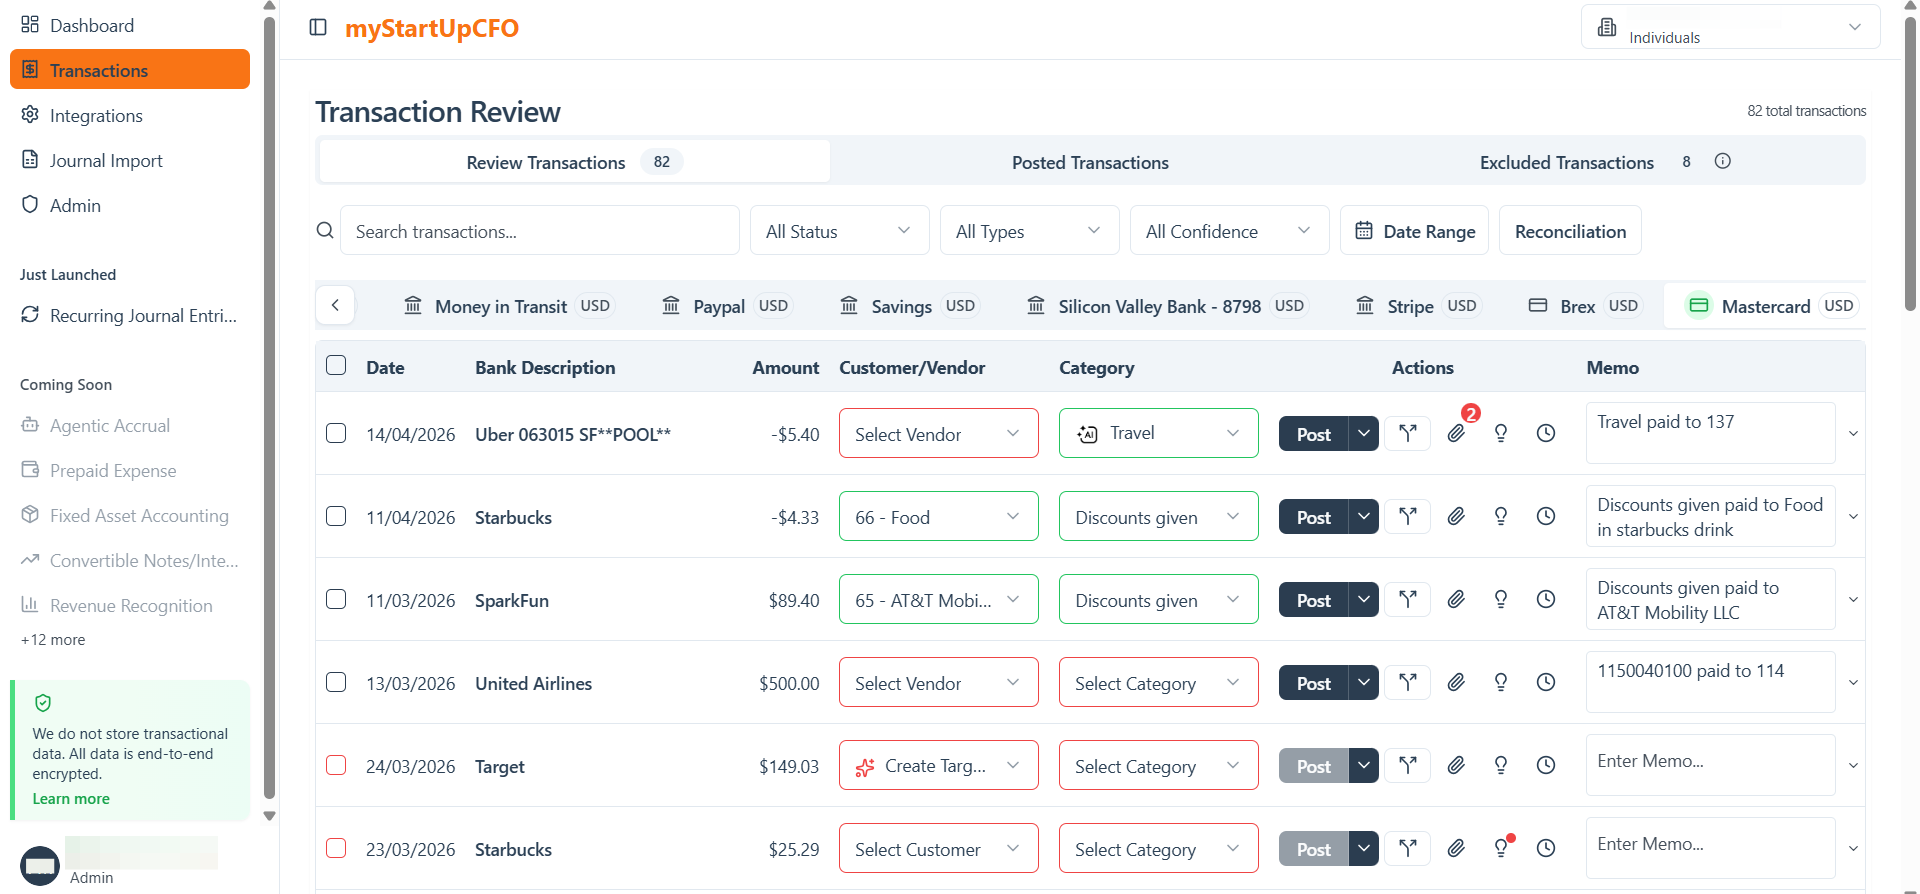
Task: Check the Uber 063015 transaction checkbox
Action: click(x=336, y=433)
